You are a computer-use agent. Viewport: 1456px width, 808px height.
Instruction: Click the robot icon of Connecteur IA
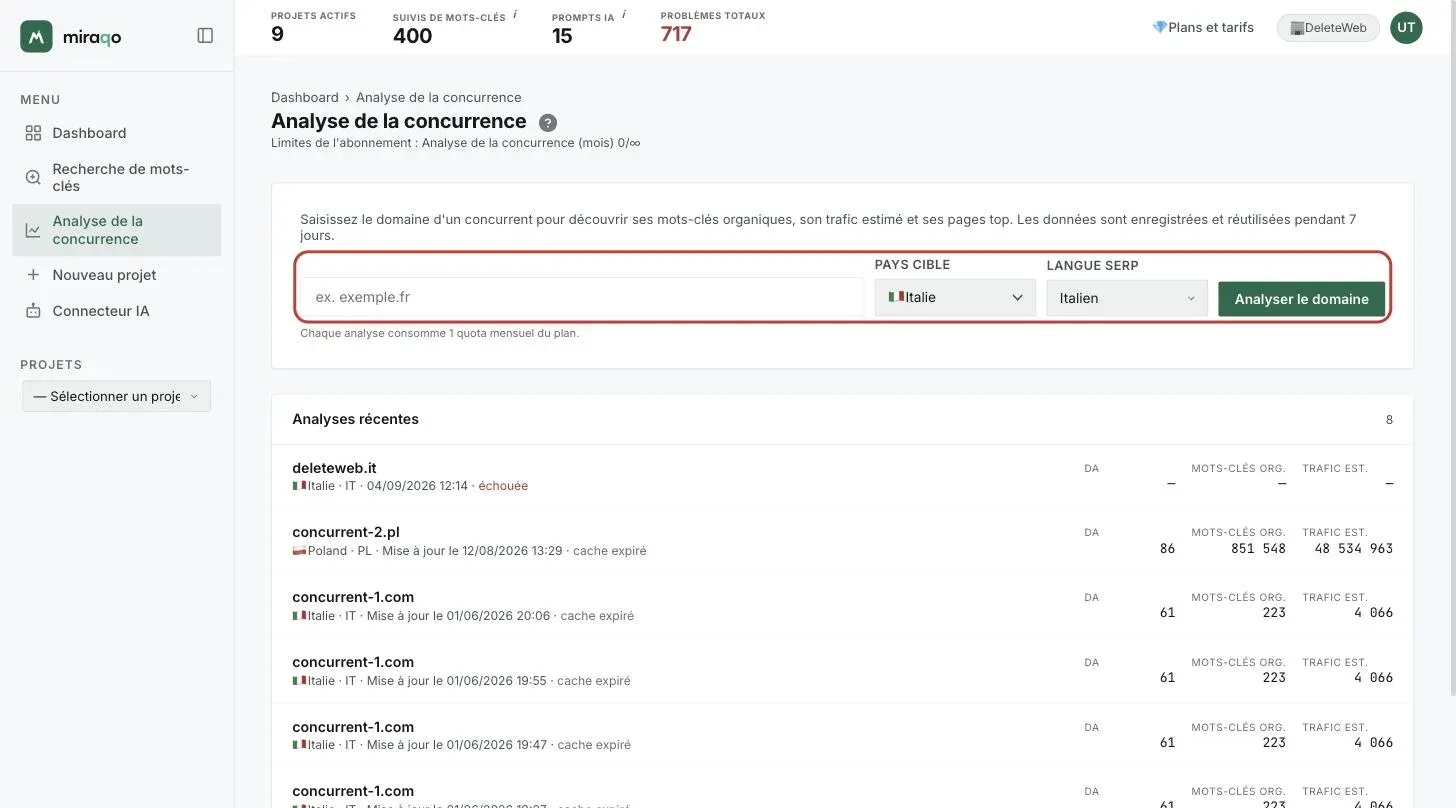pos(33,311)
